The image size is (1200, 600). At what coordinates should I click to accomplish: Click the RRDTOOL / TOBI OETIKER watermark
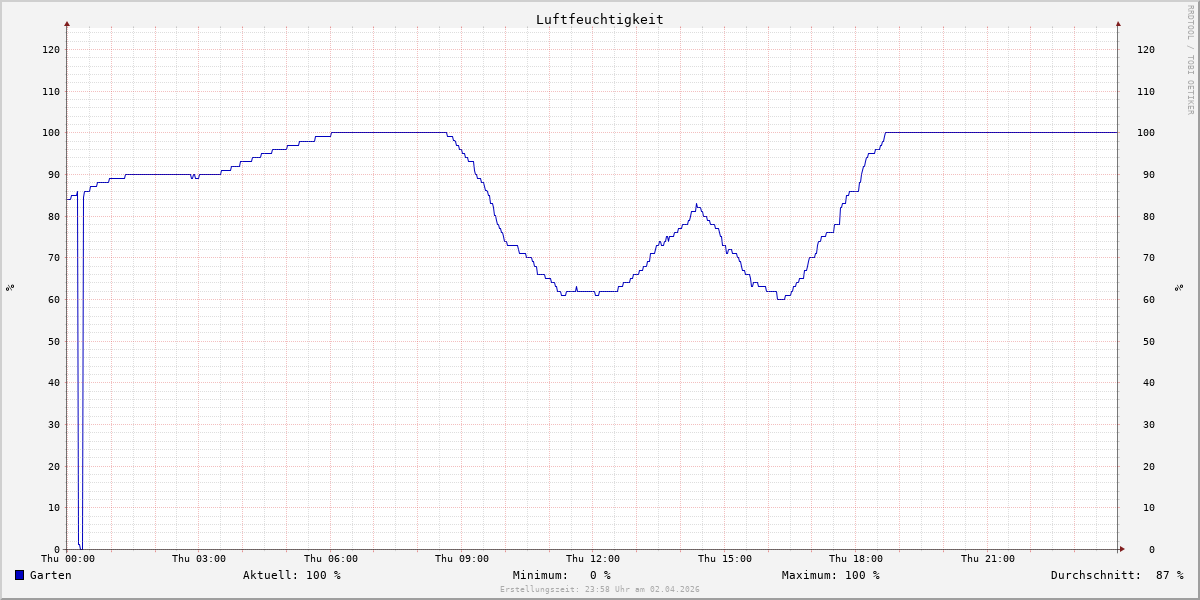(x=1190, y=60)
